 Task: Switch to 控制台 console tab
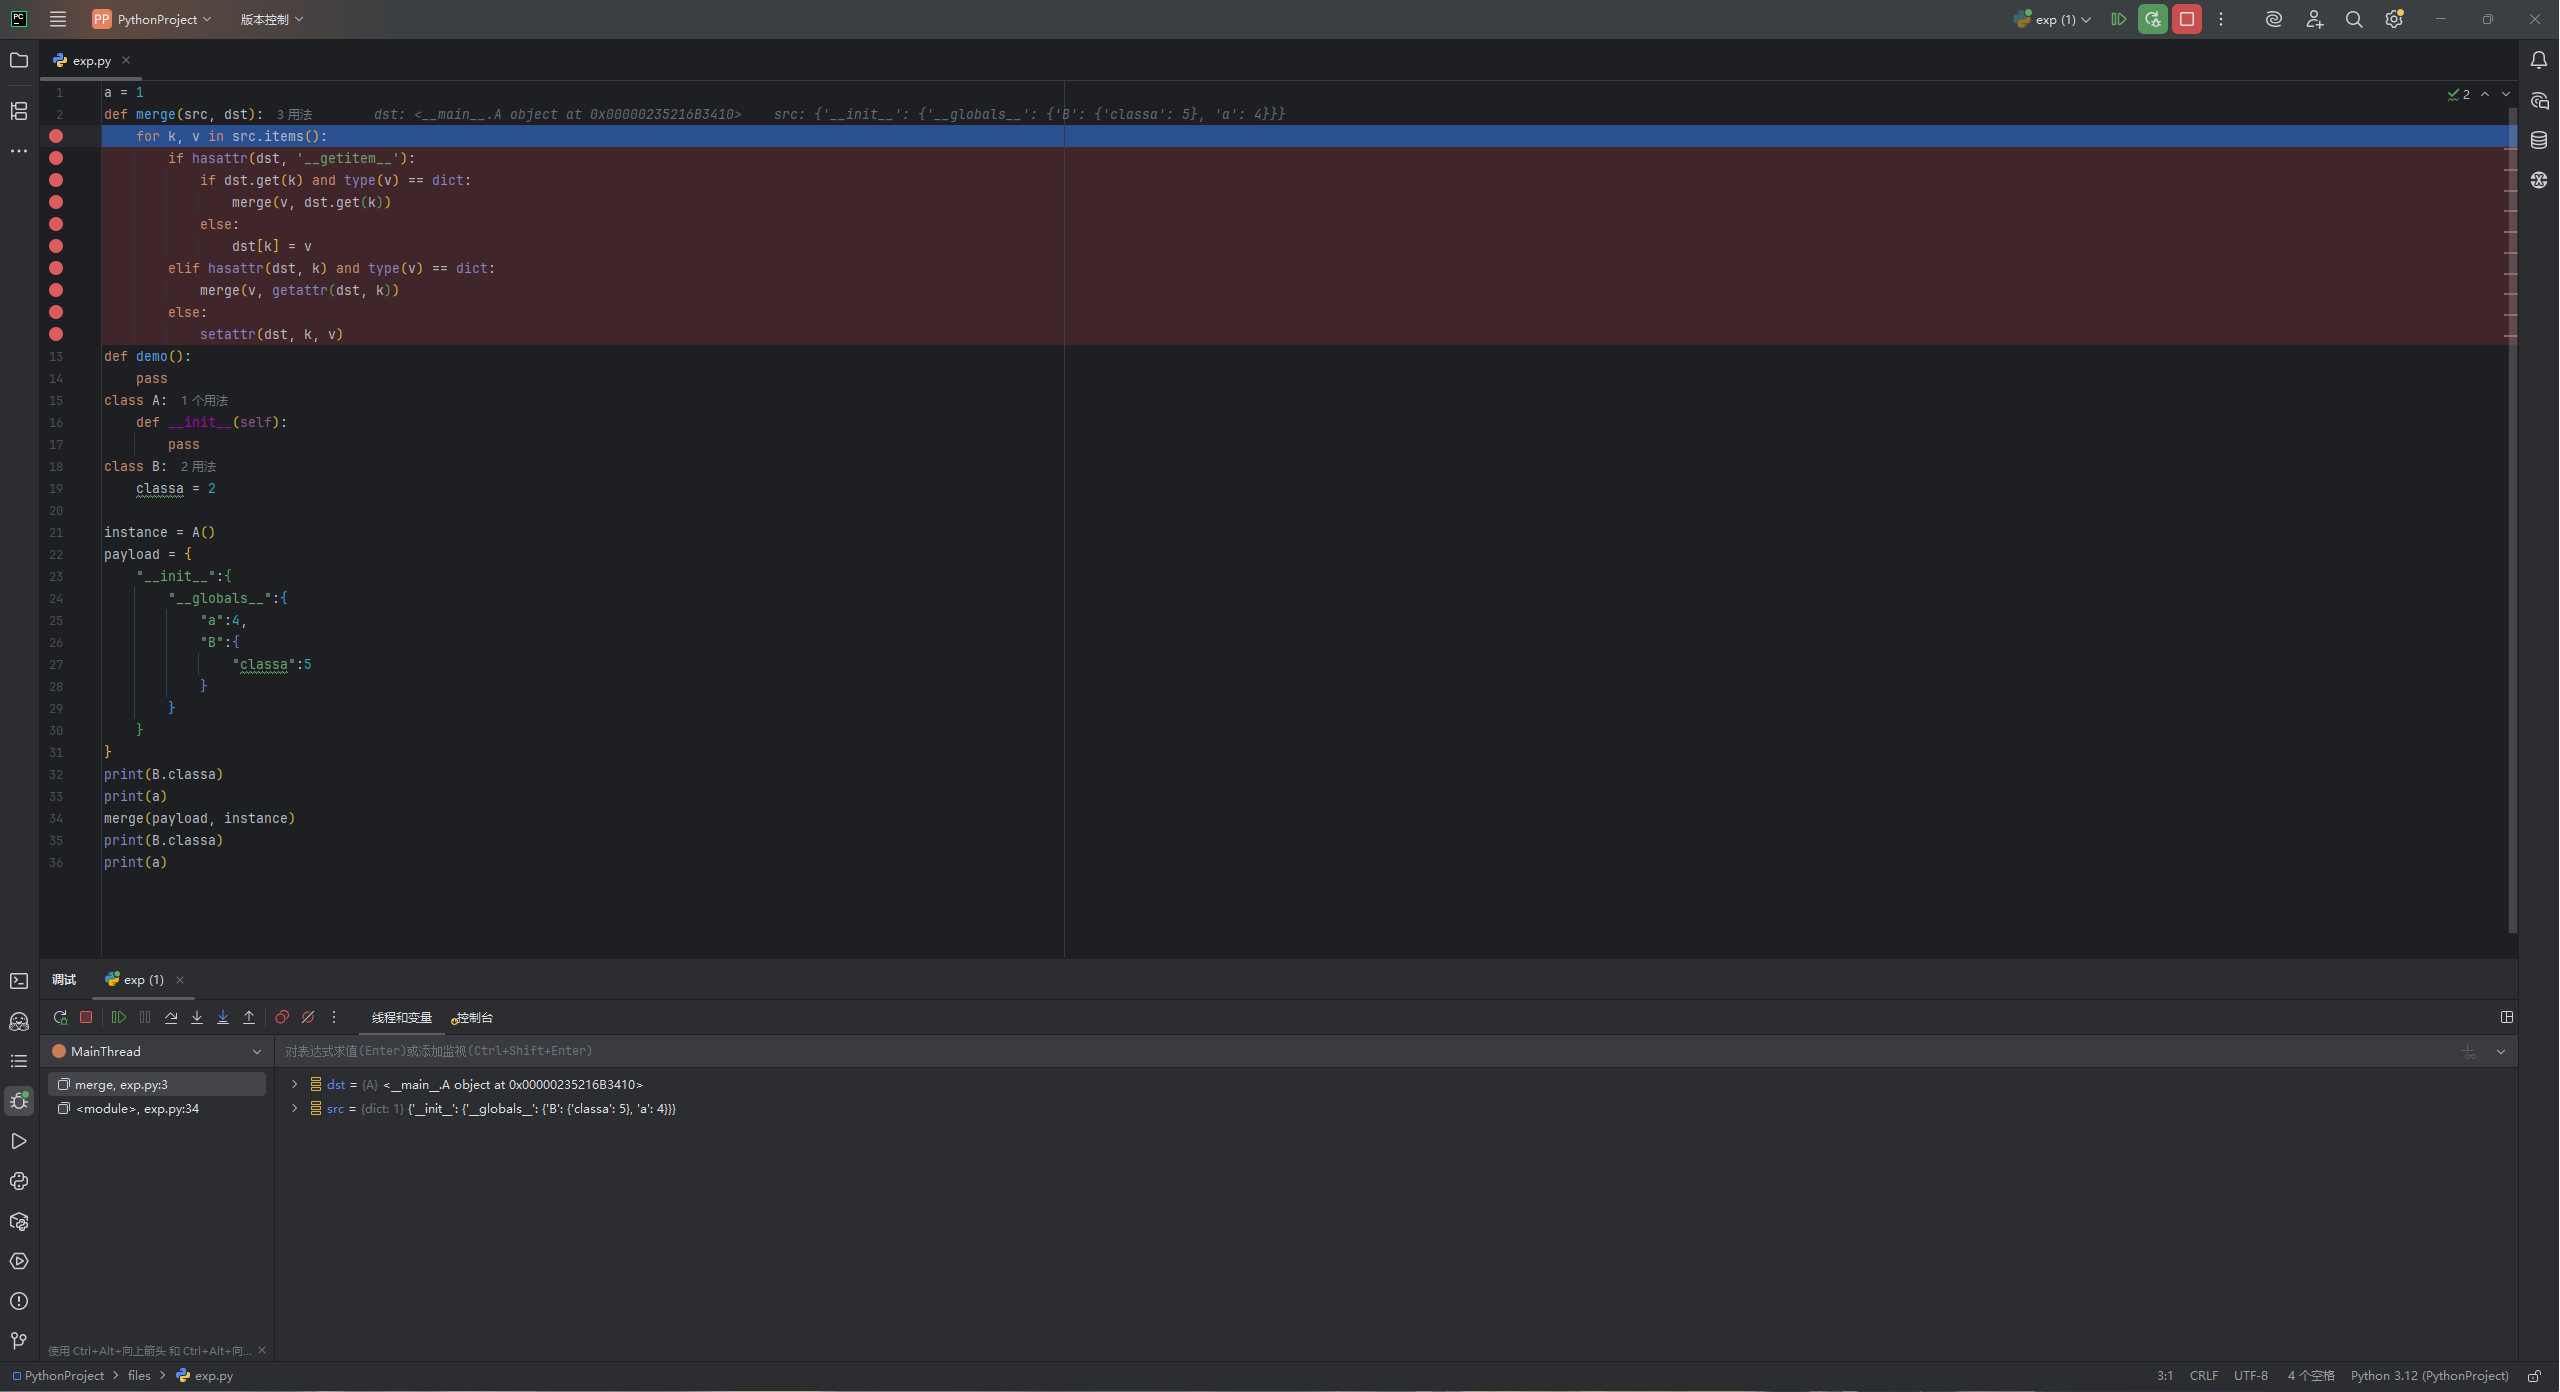tap(473, 1017)
